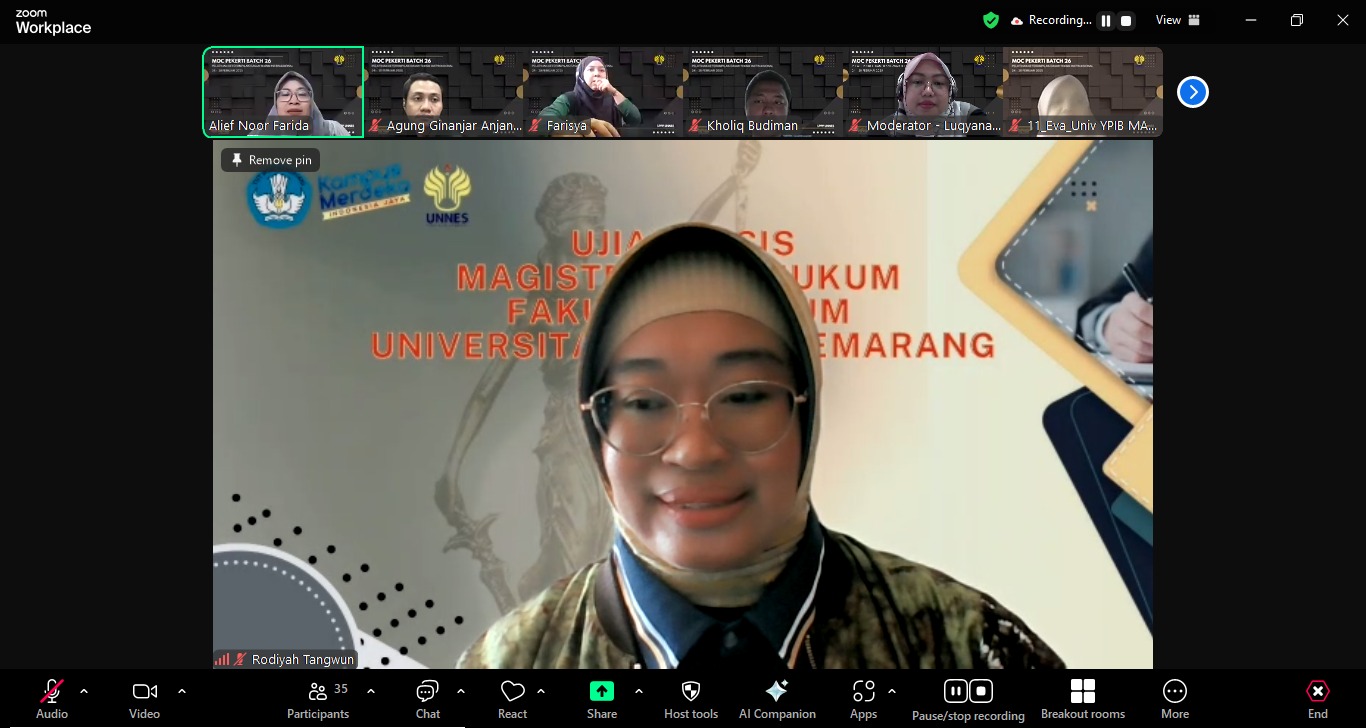Click the green Share screen button

coord(602,691)
